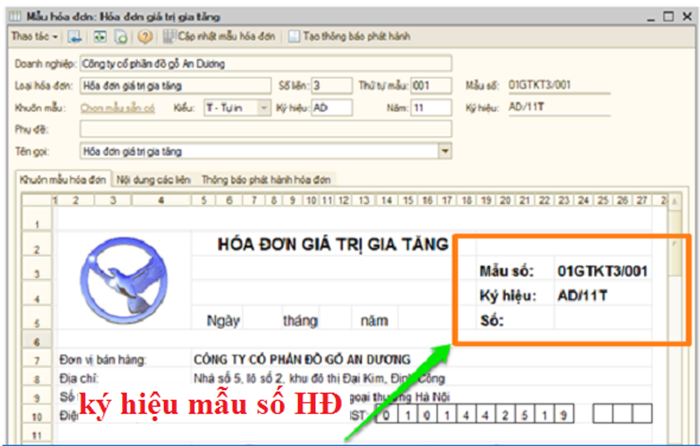Switch to Khuôn mẫu hóa đơn tab
700x446 pixels.
[63, 179]
